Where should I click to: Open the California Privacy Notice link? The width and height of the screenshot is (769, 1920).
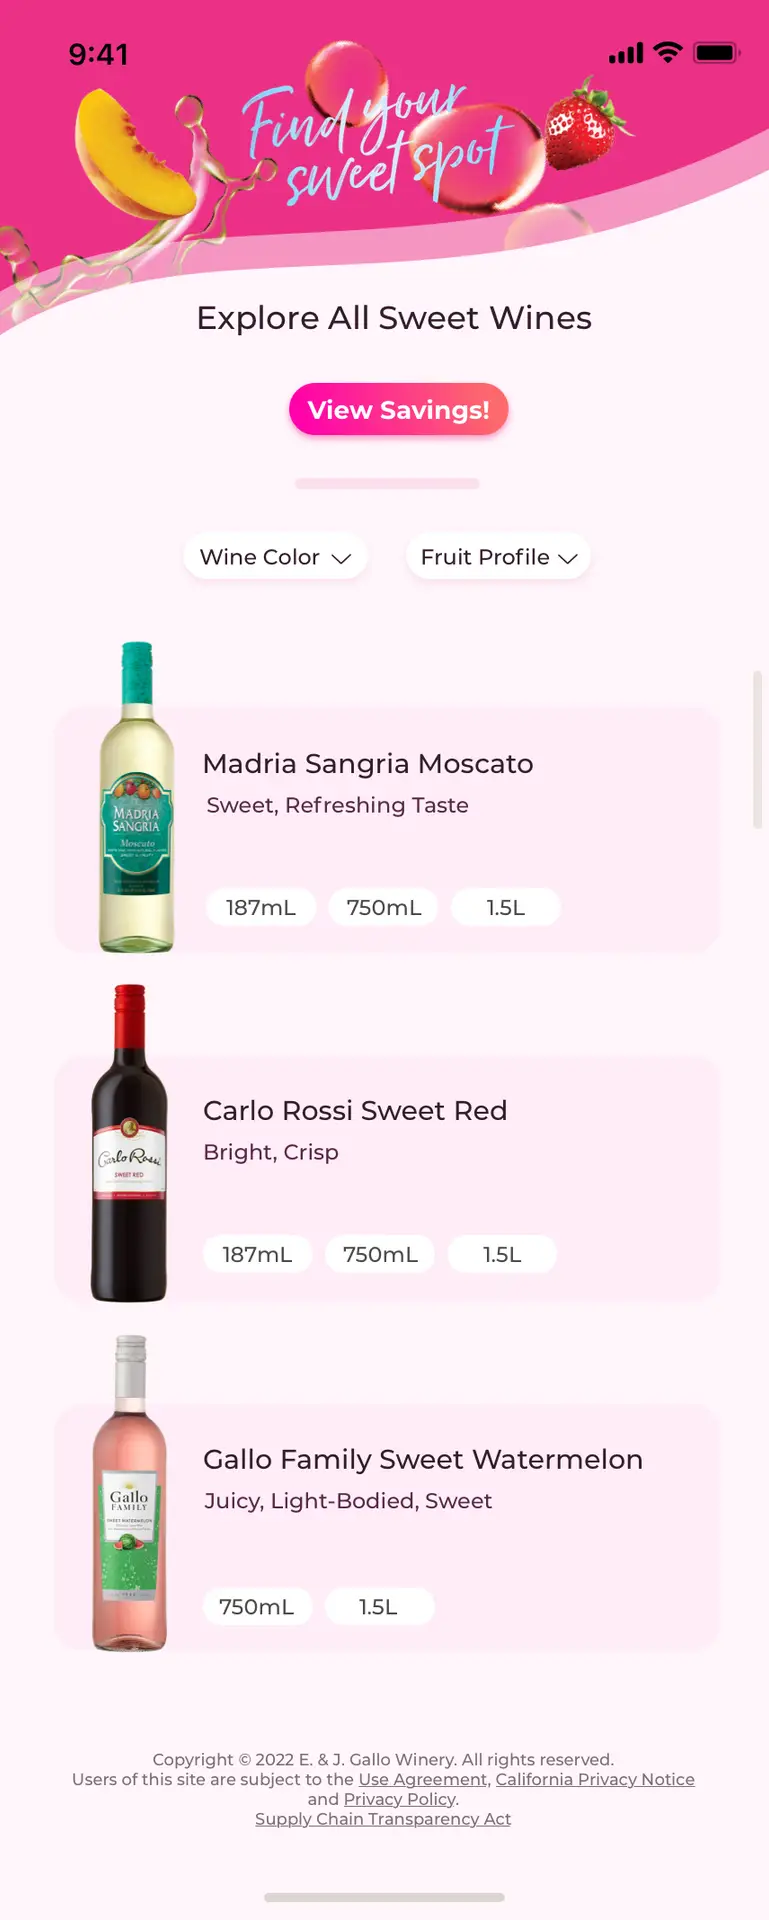(595, 1779)
